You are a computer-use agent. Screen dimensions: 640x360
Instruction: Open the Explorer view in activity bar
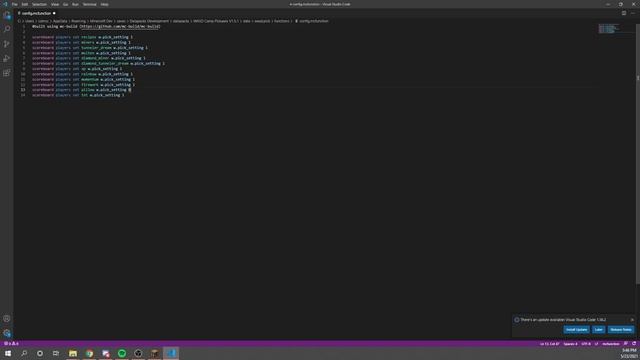(x=7, y=15)
